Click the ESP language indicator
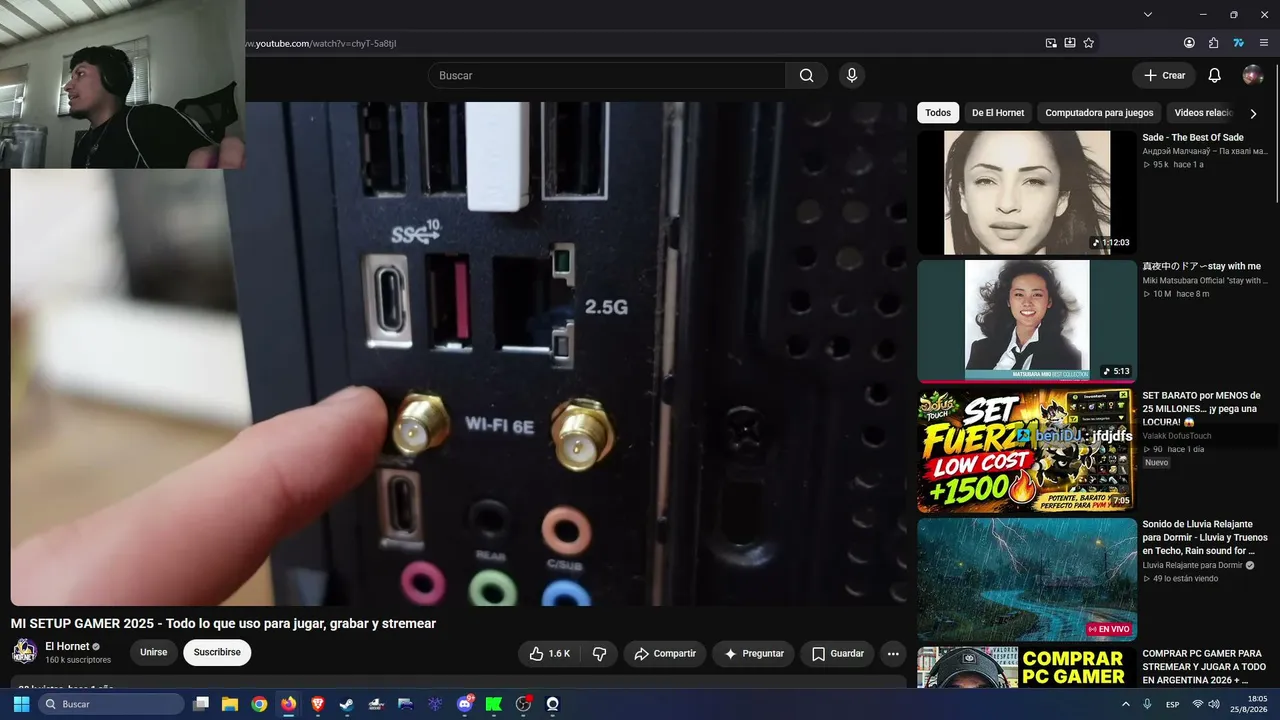 pos(1173,704)
